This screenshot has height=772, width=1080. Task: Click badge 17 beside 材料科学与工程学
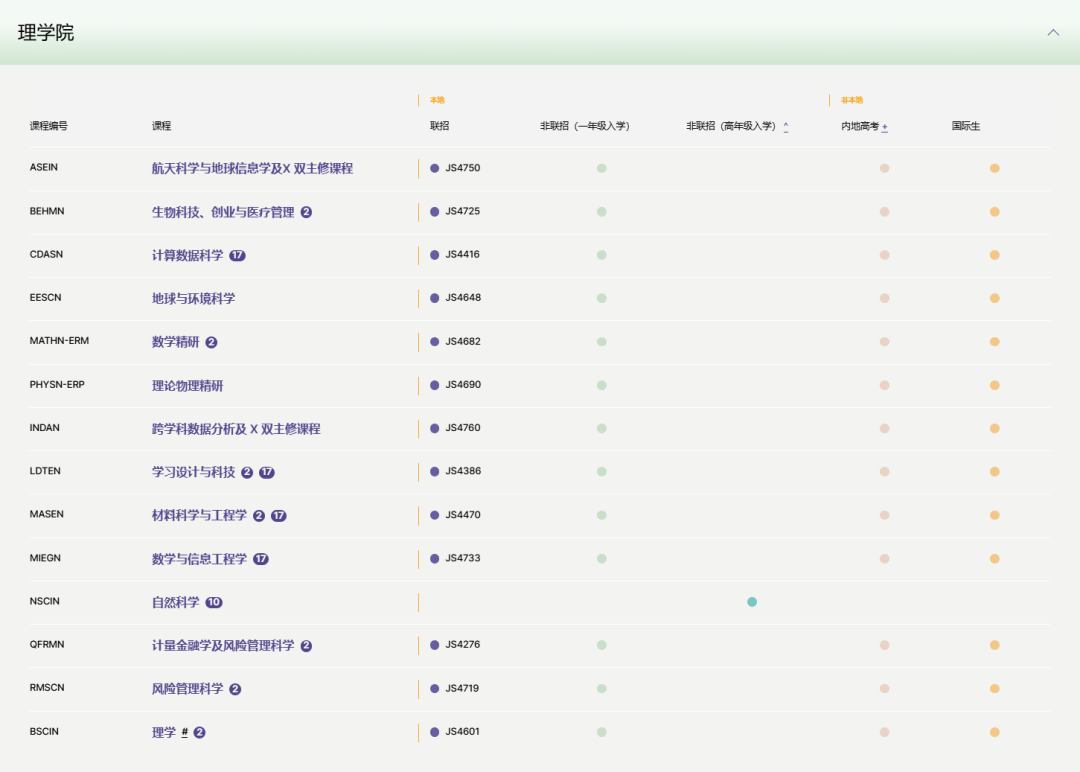pos(279,515)
